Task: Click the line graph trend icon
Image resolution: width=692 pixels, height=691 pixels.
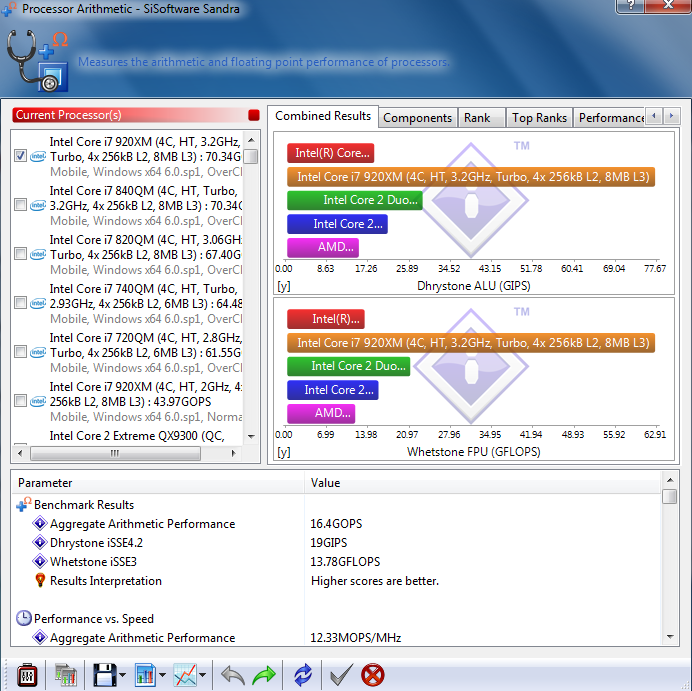Action: pos(185,675)
